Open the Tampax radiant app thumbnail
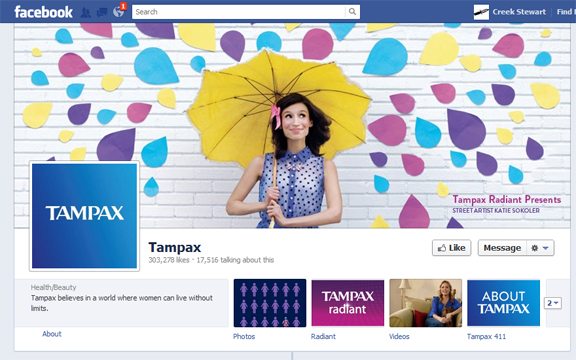The image size is (576, 360). (348, 303)
